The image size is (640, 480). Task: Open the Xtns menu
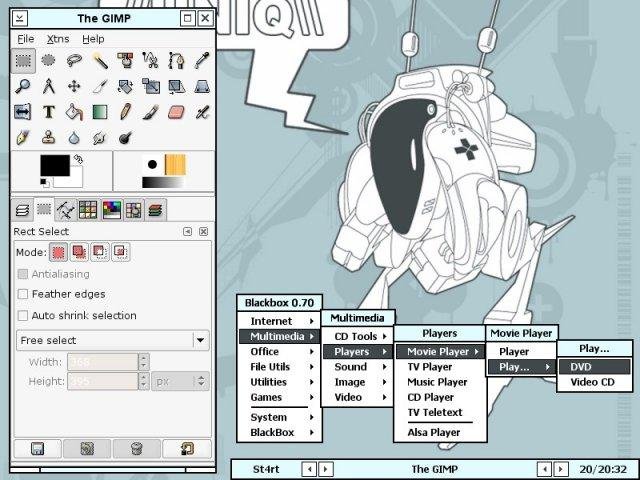tap(58, 39)
